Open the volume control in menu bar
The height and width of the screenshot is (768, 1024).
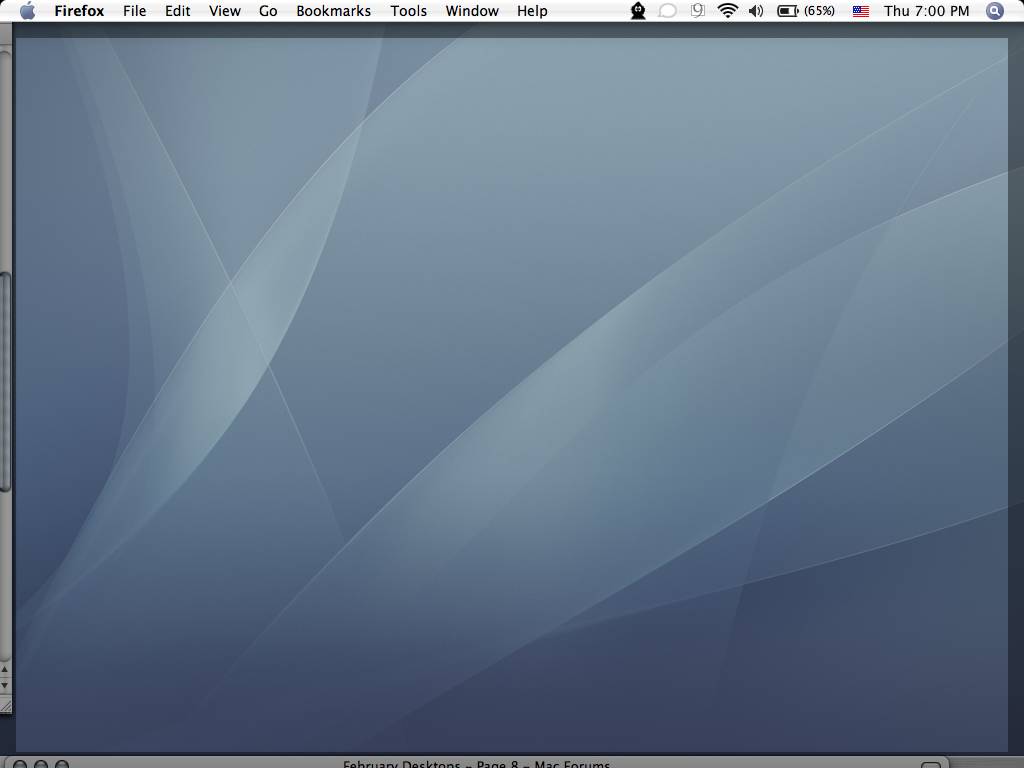756,11
